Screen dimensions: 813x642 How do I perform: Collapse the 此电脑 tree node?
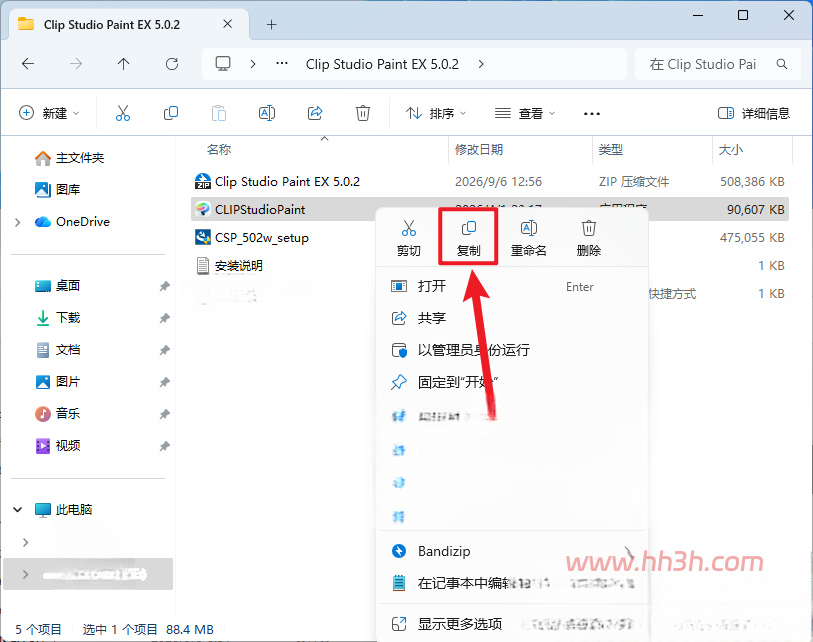18,510
